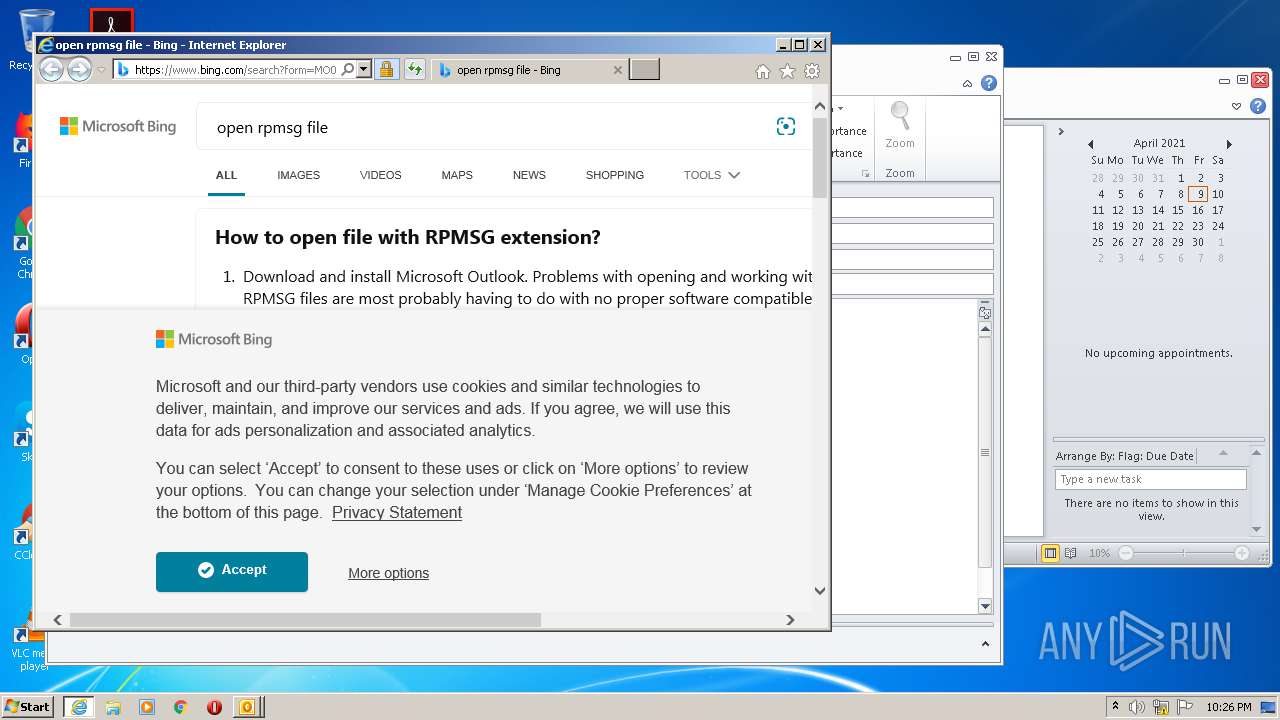The width and height of the screenshot is (1280, 720).
Task: Open address bar URL dropdown arrow
Action: (x=363, y=70)
